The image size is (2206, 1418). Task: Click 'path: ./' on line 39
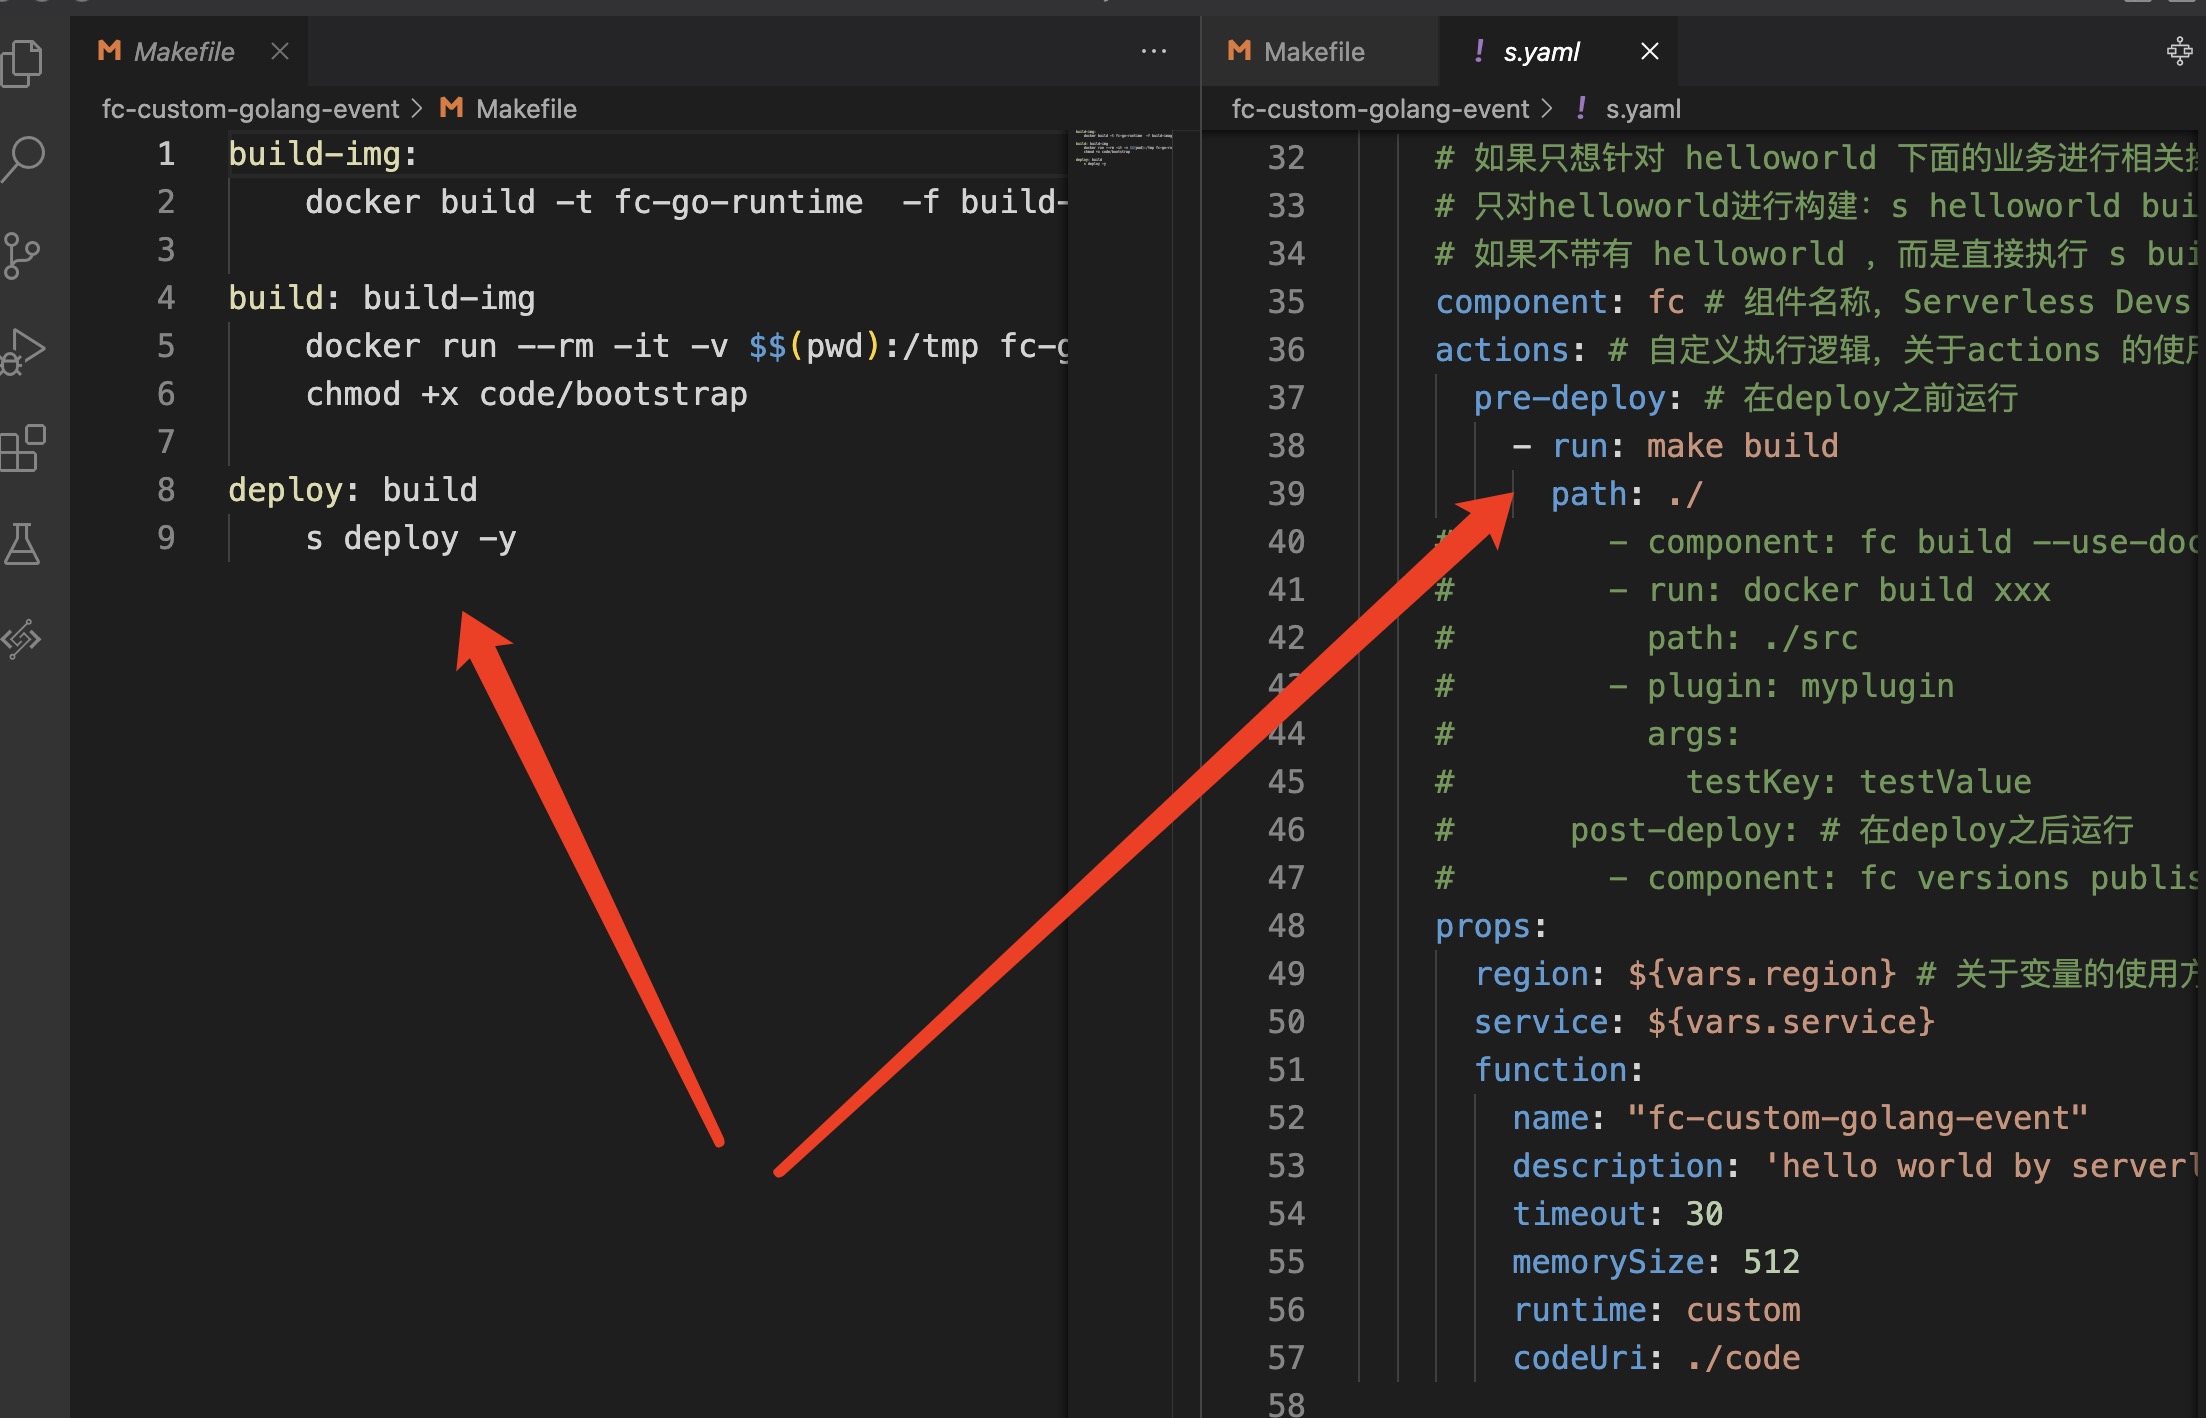[1627, 494]
